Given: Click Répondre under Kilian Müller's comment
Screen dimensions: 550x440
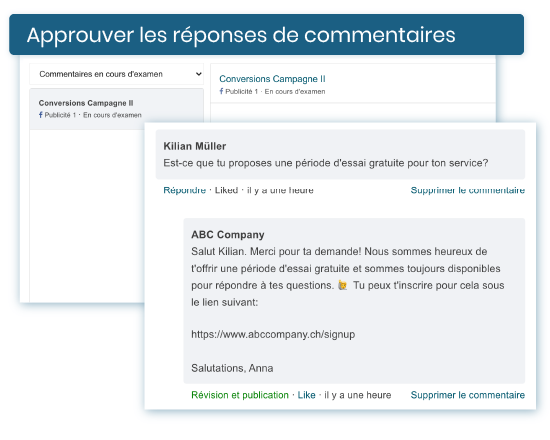Looking at the screenshot, I should click(x=185, y=190).
